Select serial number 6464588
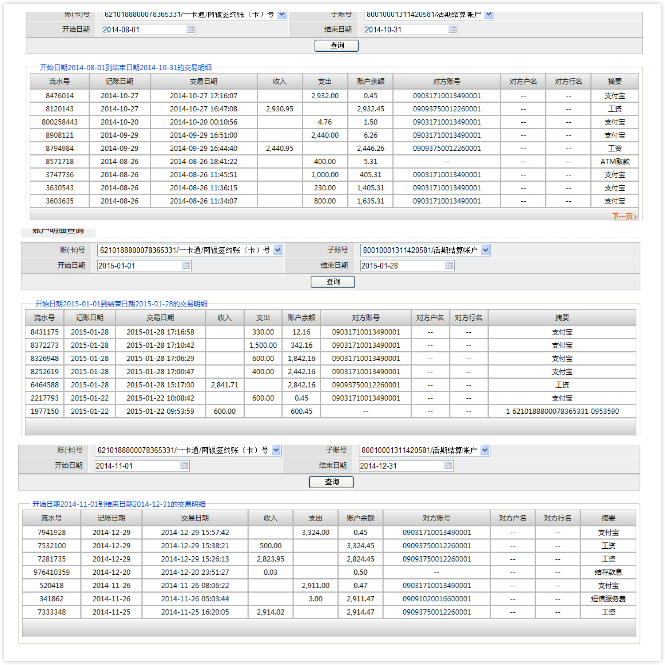 click(x=45, y=385)
